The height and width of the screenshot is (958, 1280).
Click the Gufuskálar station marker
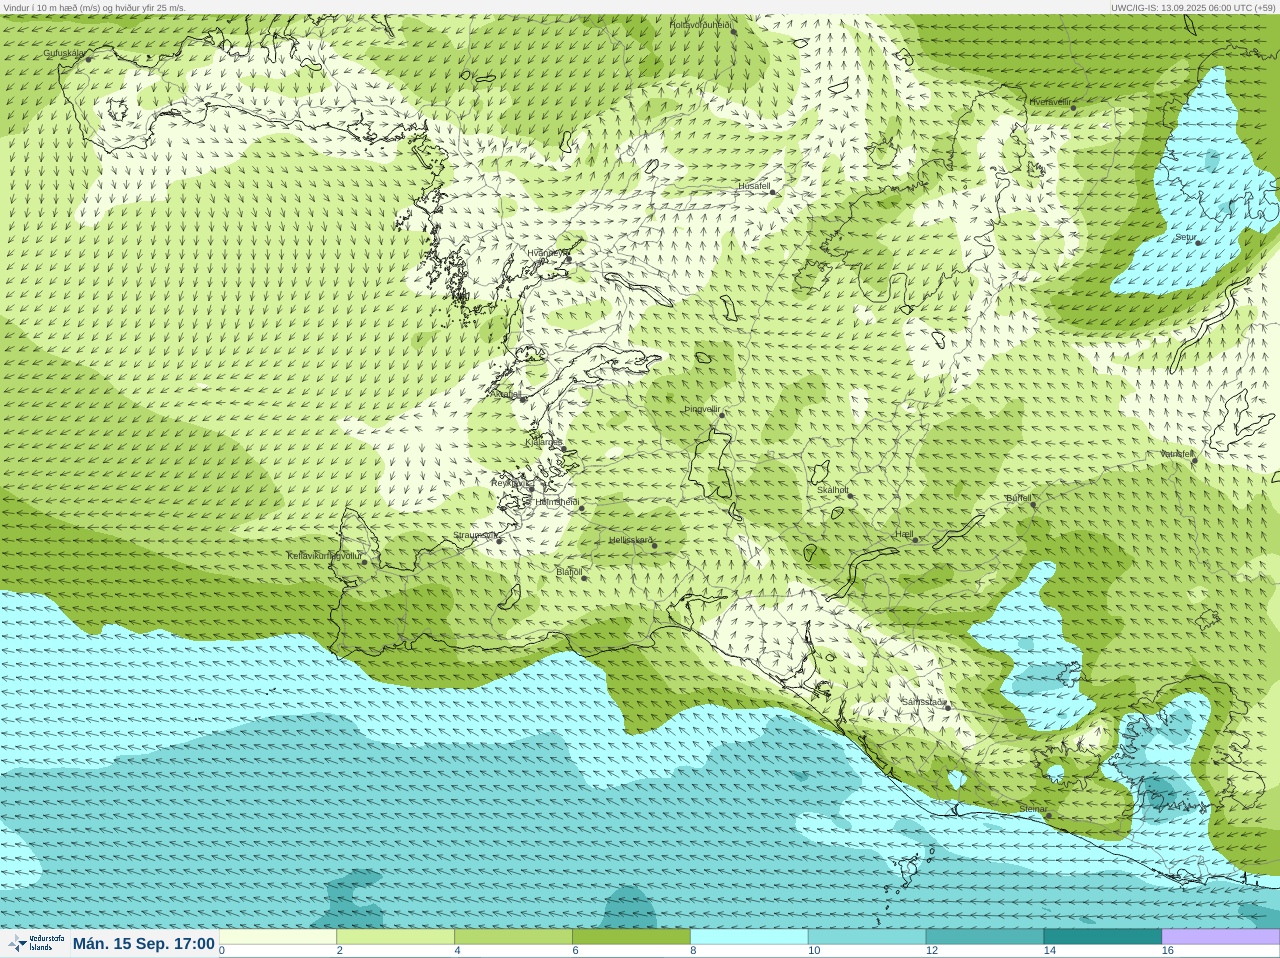88,59
